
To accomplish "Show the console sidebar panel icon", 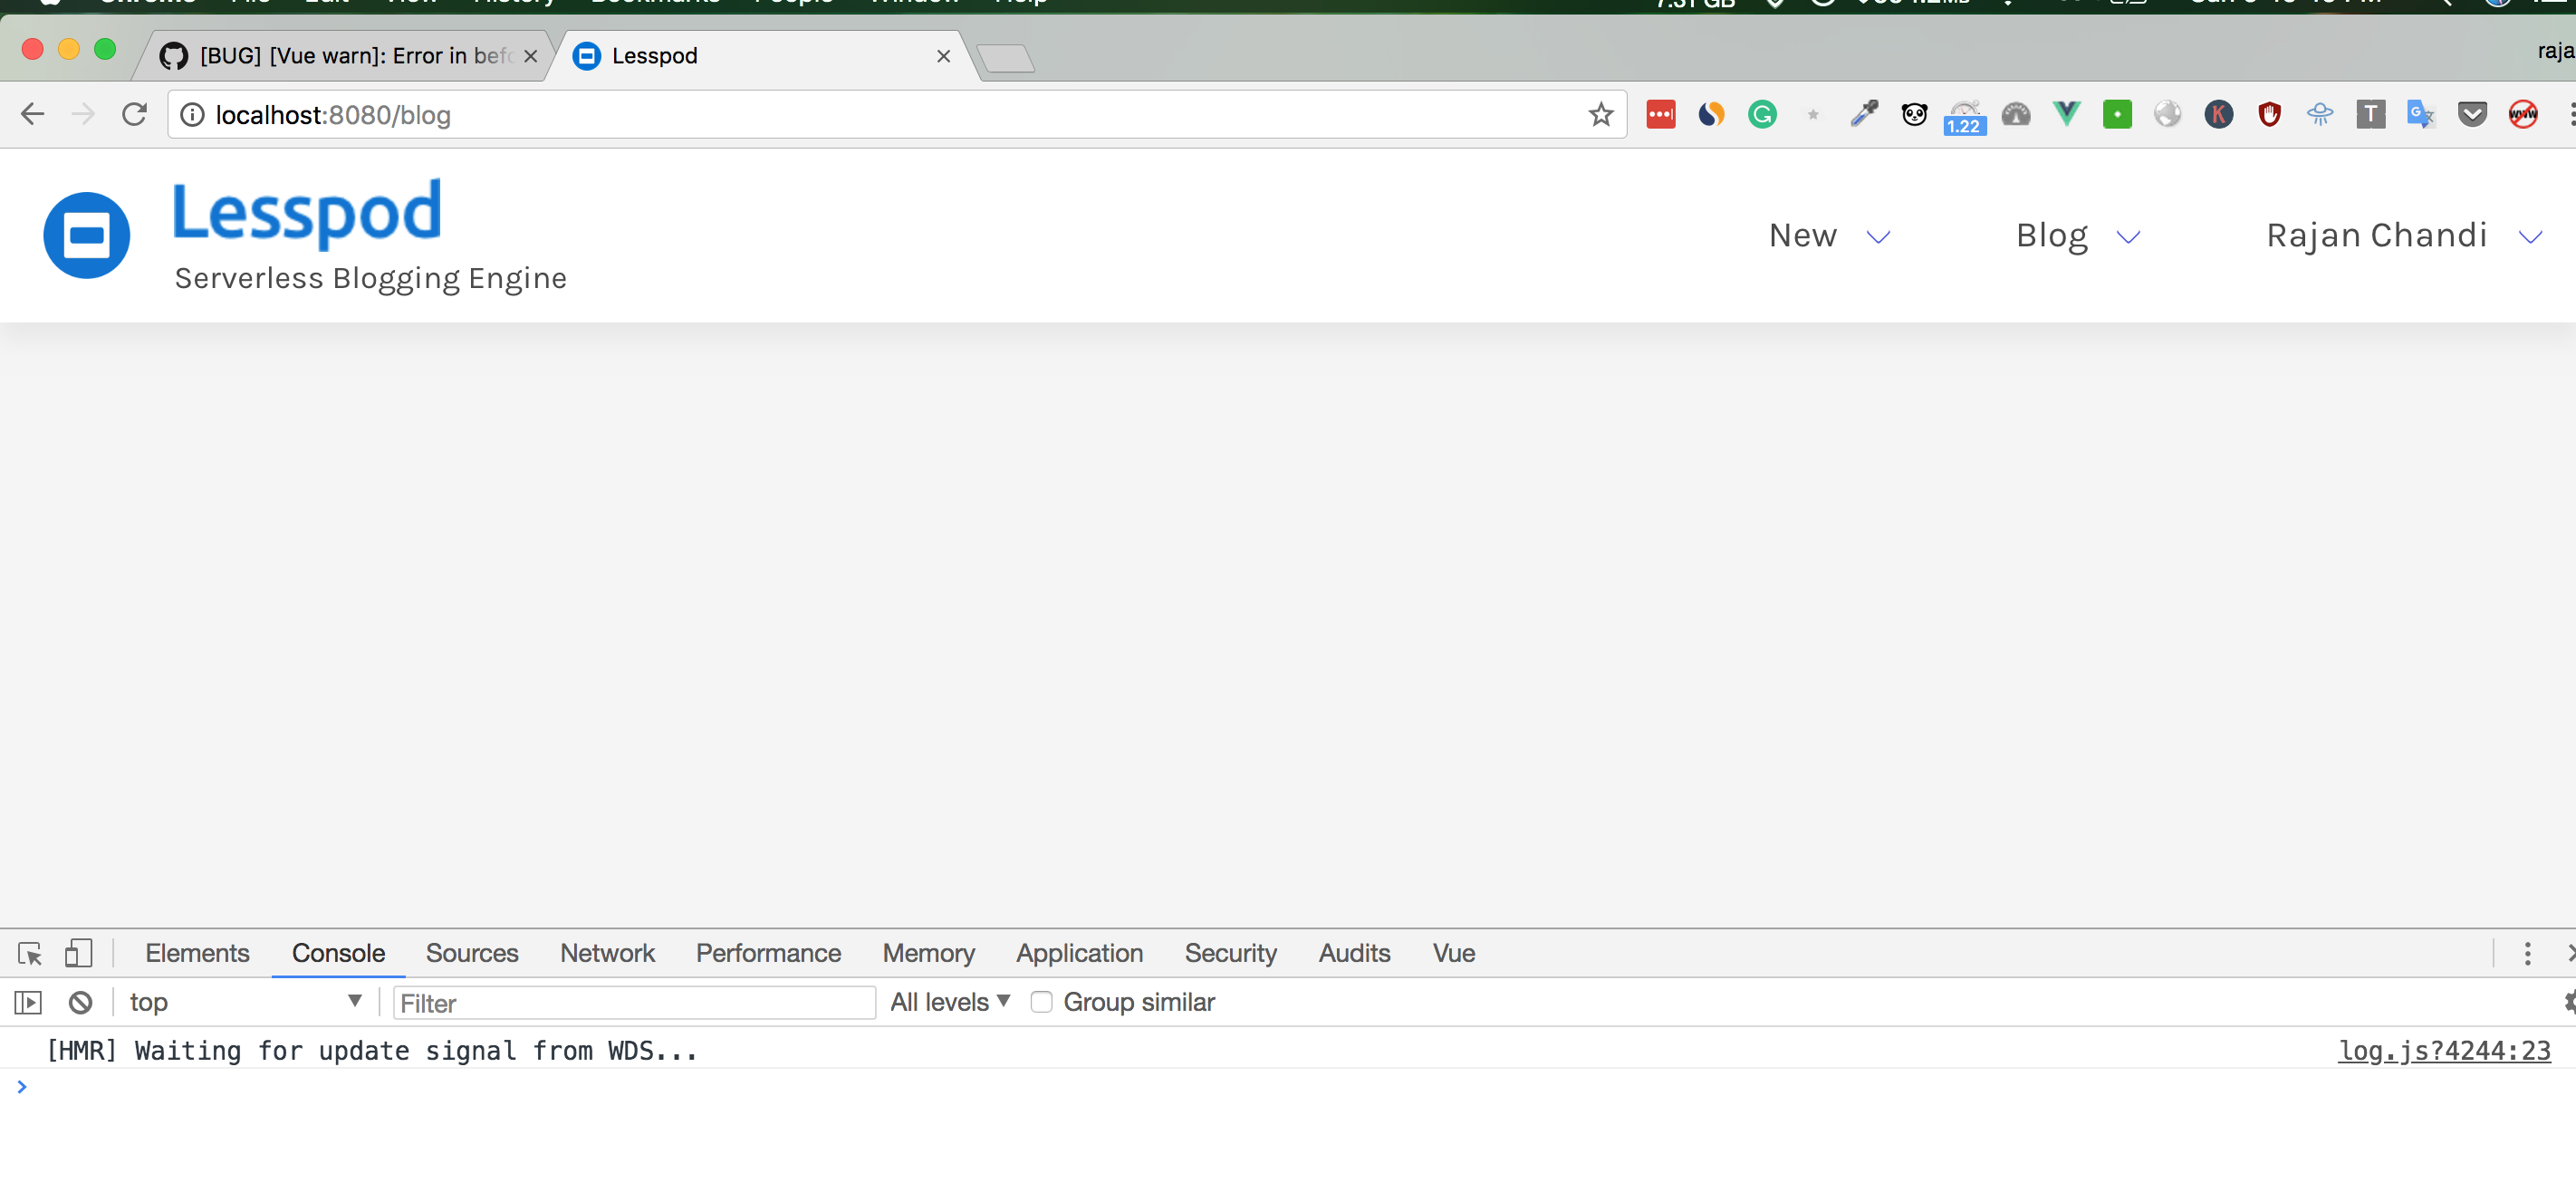I will (x=28, y=1002).
